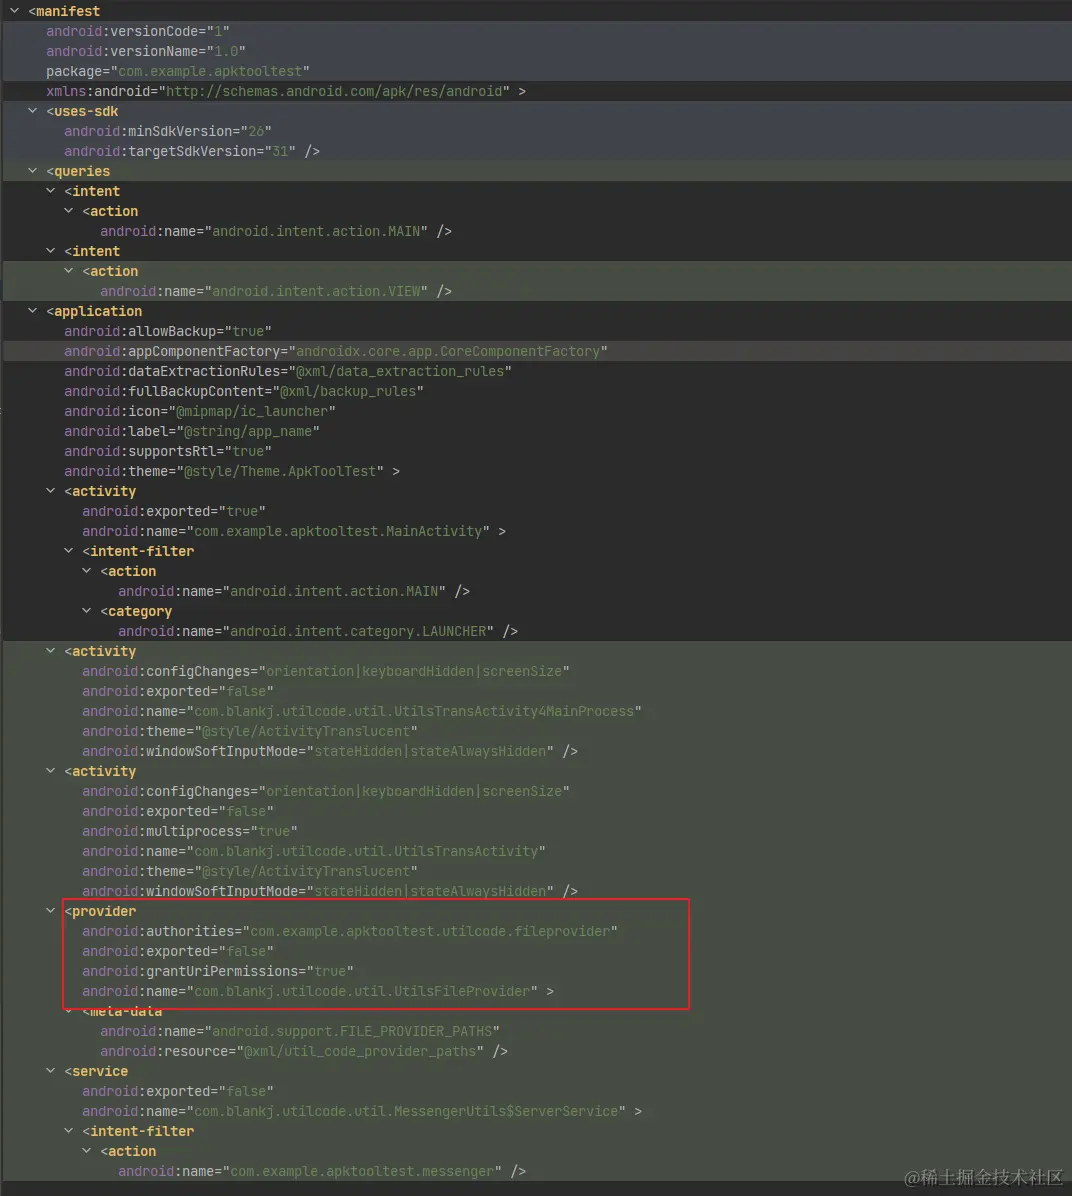Collapse the queries node chevron
The height and width of the screenshot is (1196, 1072).
(x=33, y=171)
